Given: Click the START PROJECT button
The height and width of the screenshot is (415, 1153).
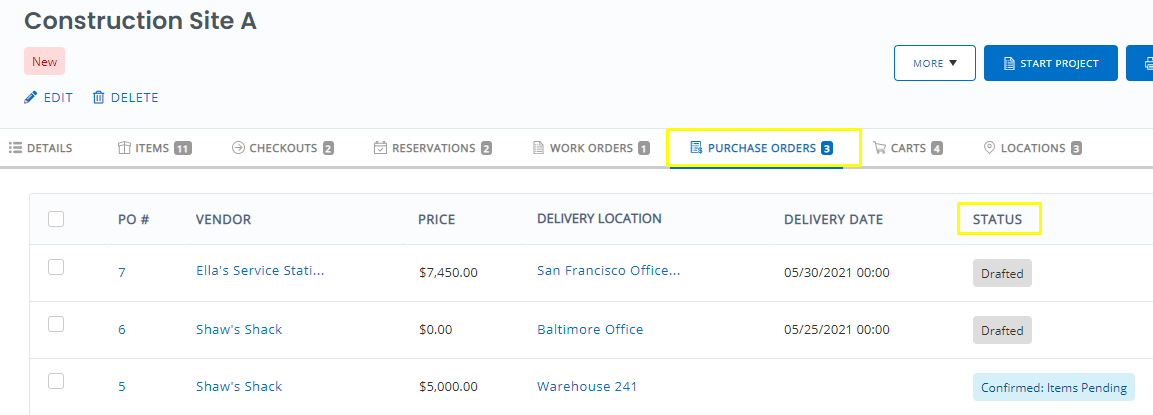Looking at the screenshot, I should click(x=1051, y=63).
